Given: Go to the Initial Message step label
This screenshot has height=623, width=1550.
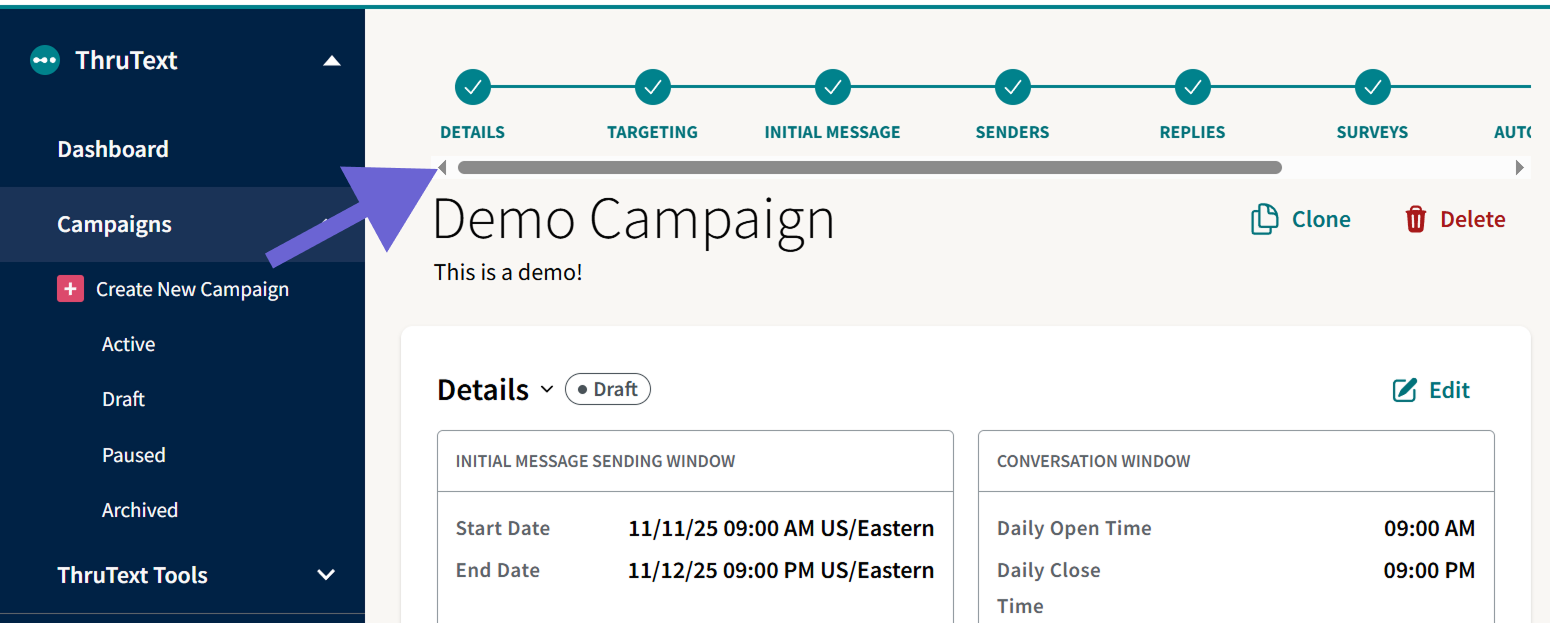Looking at the screenshot, I should coord(832,132).
